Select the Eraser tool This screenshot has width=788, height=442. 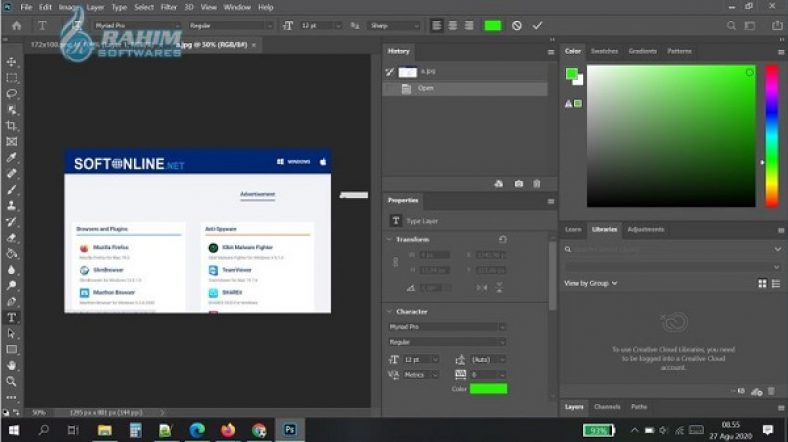click(x=12, y=238)
